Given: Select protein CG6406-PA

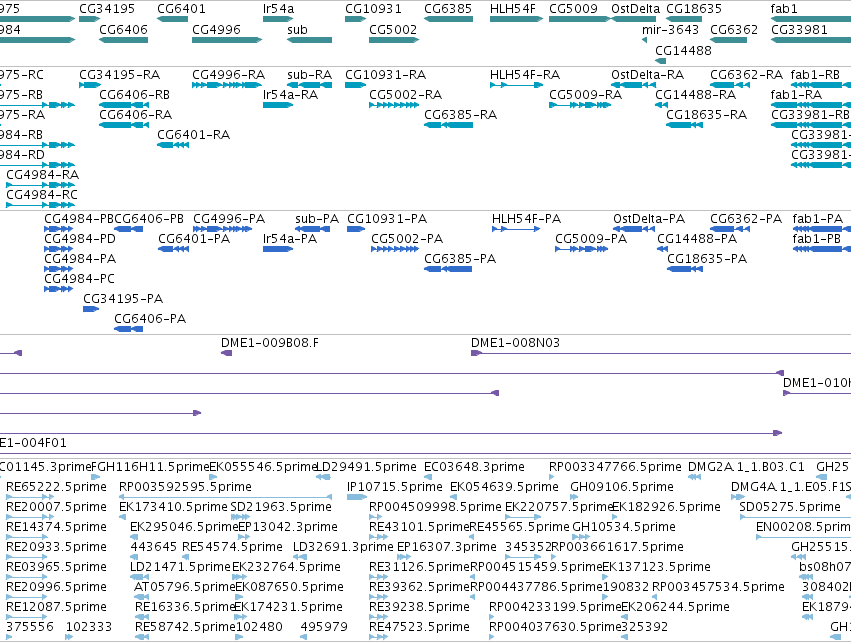Looking at the screenshot, I should coord(128,329).
